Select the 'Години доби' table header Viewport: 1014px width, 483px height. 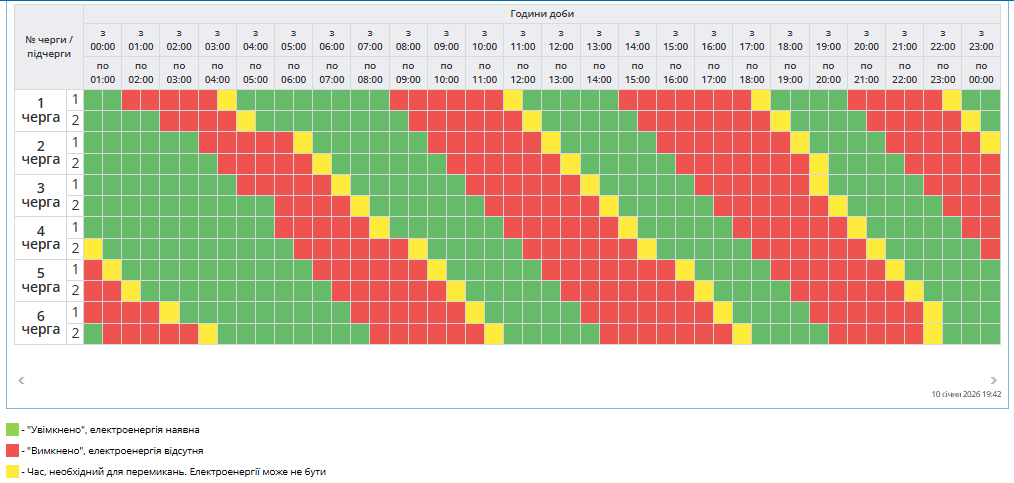click(541, 13)
